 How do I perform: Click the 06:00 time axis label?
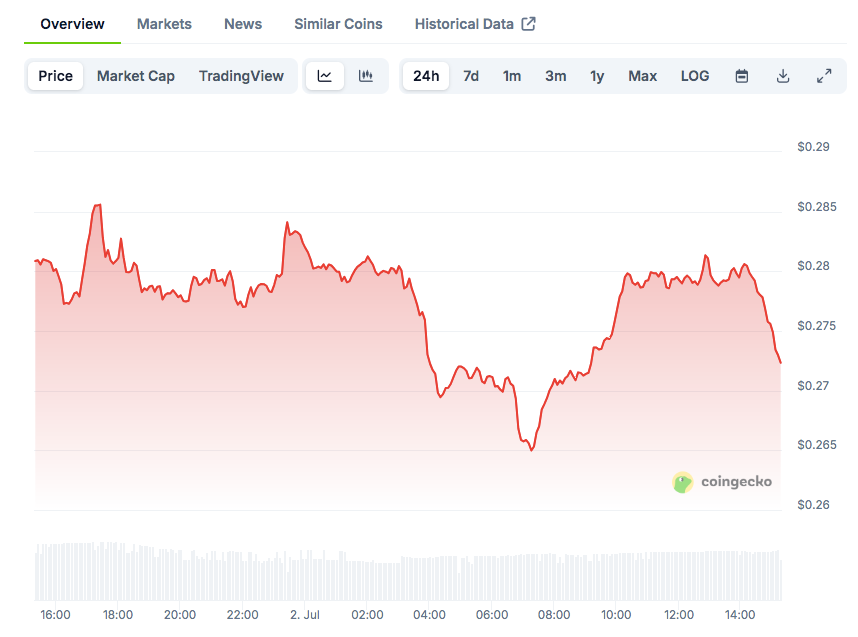tap(492, 615)
